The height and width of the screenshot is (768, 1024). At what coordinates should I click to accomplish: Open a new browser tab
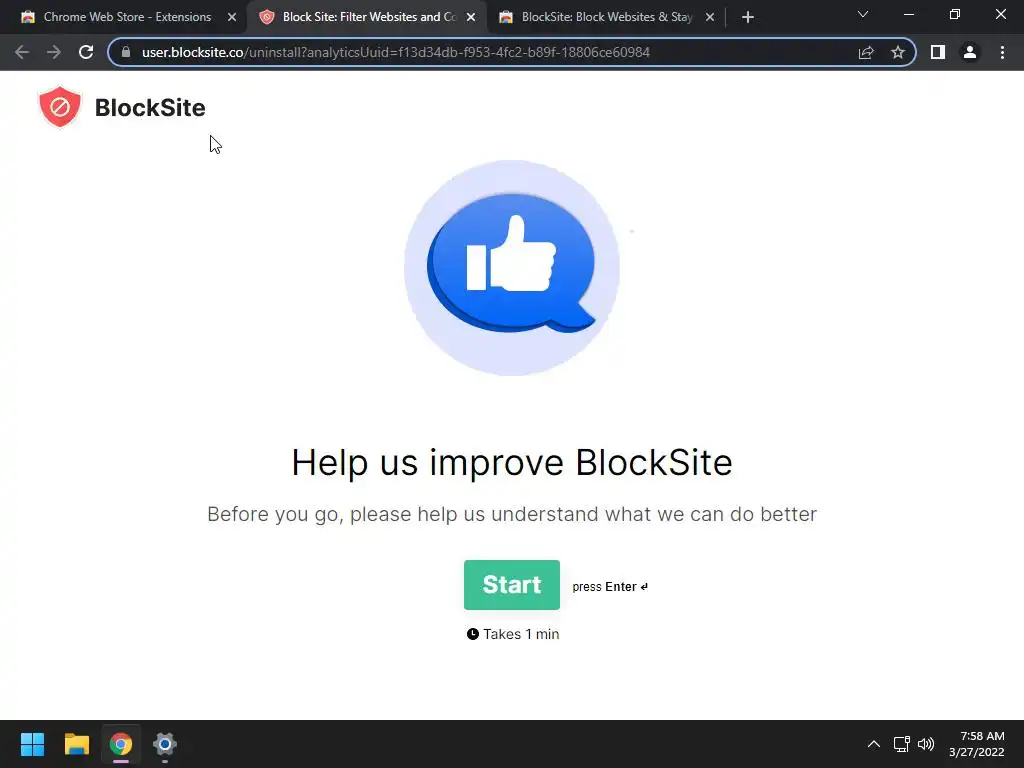coord(748,17)
